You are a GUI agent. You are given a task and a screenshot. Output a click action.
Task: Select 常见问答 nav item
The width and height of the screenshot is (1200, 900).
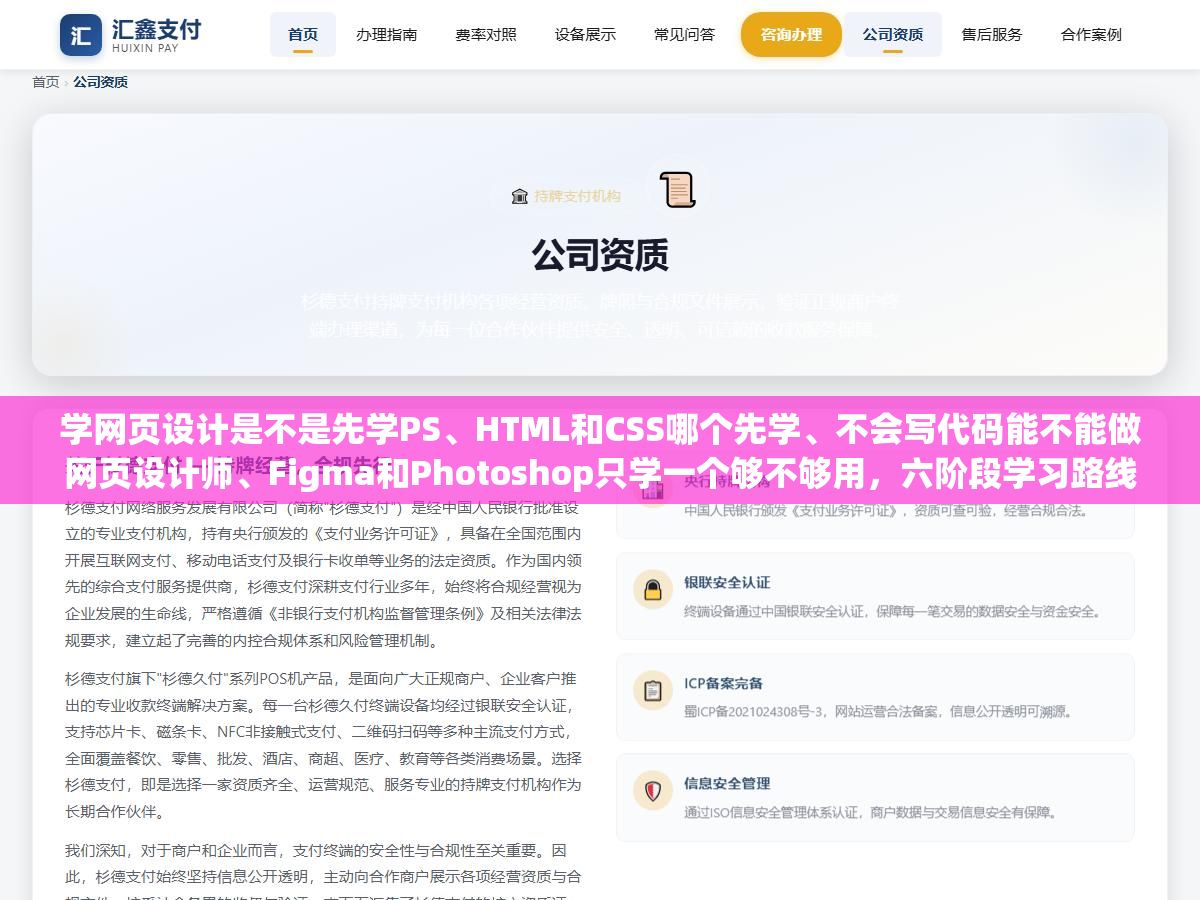pyautogui.click(x=685, y=35)
